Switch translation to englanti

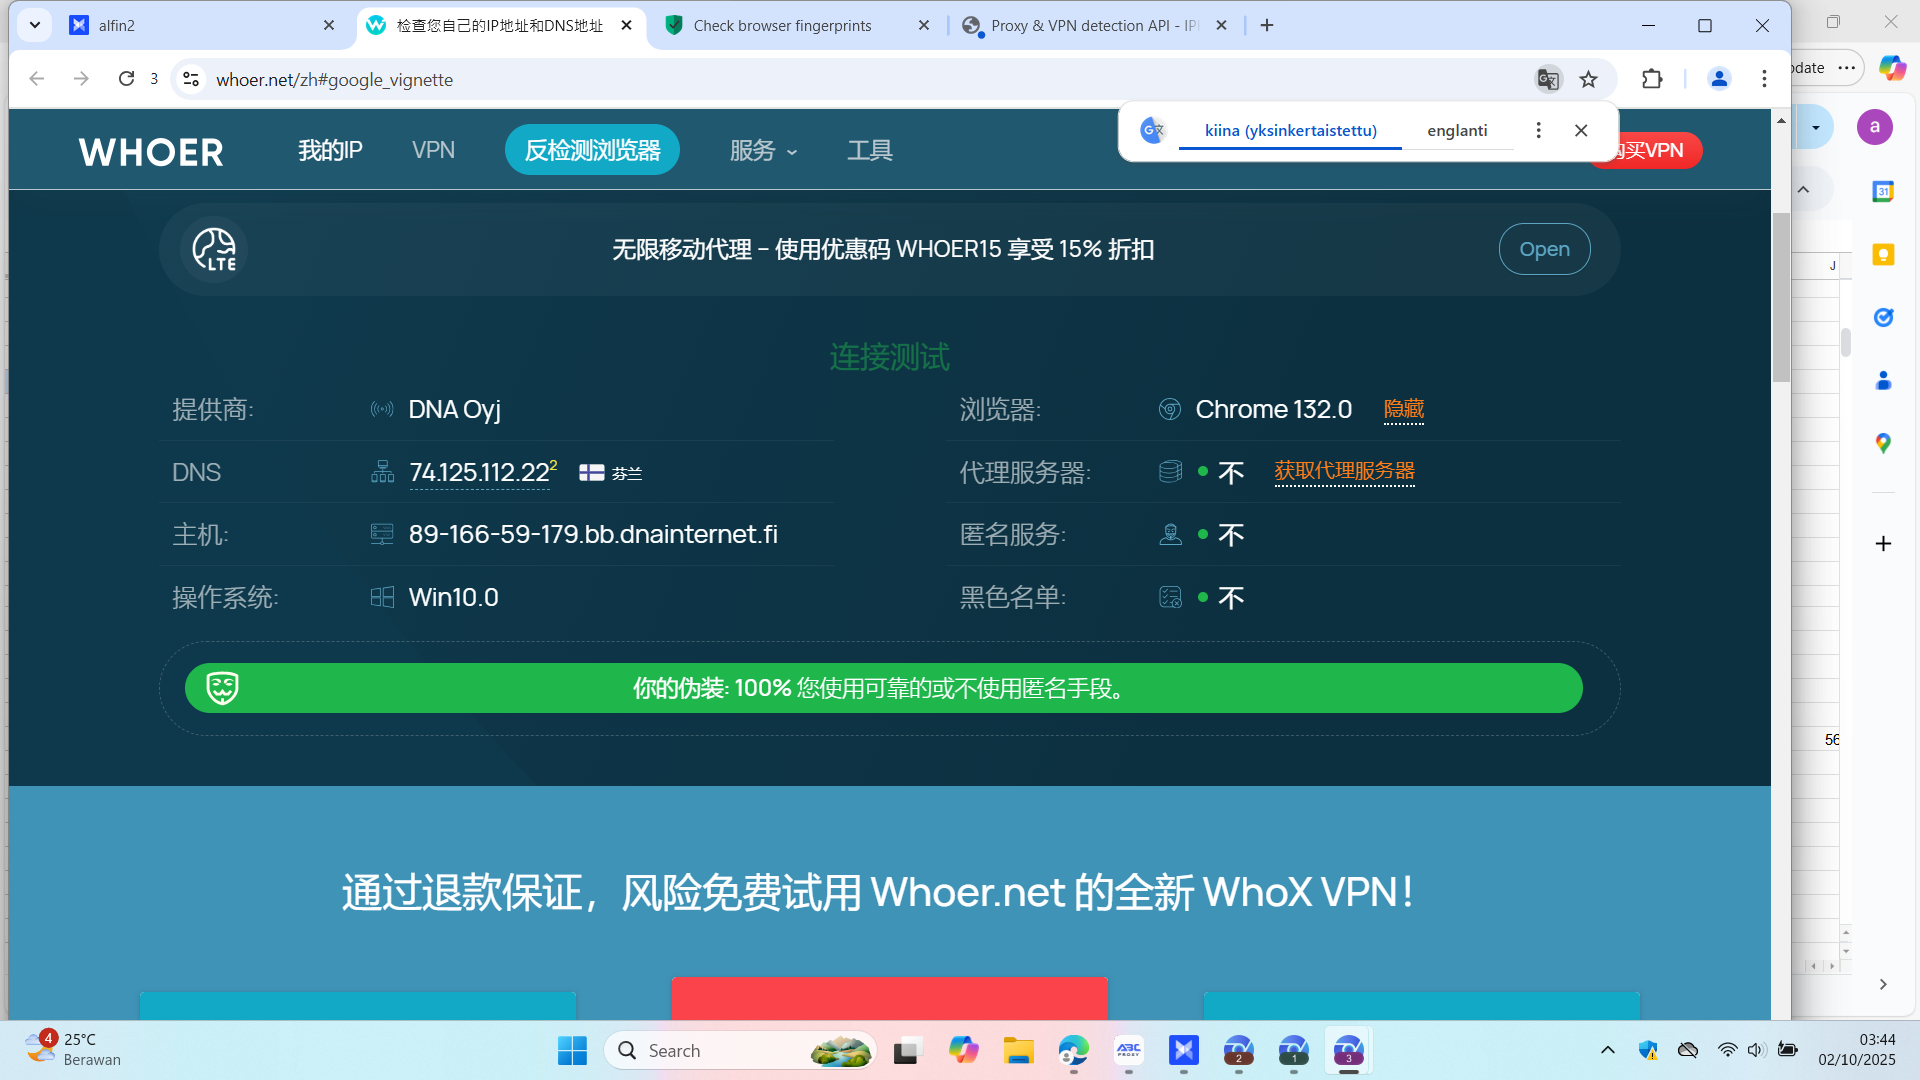tap(1456, 131)
